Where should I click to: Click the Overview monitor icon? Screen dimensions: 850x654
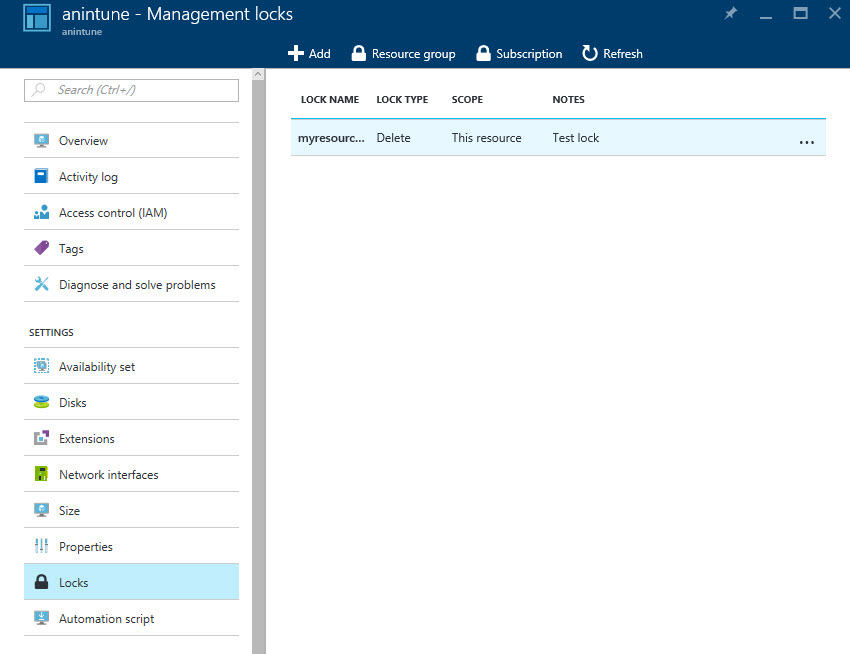pyautogui.click(x=41, y=140)
